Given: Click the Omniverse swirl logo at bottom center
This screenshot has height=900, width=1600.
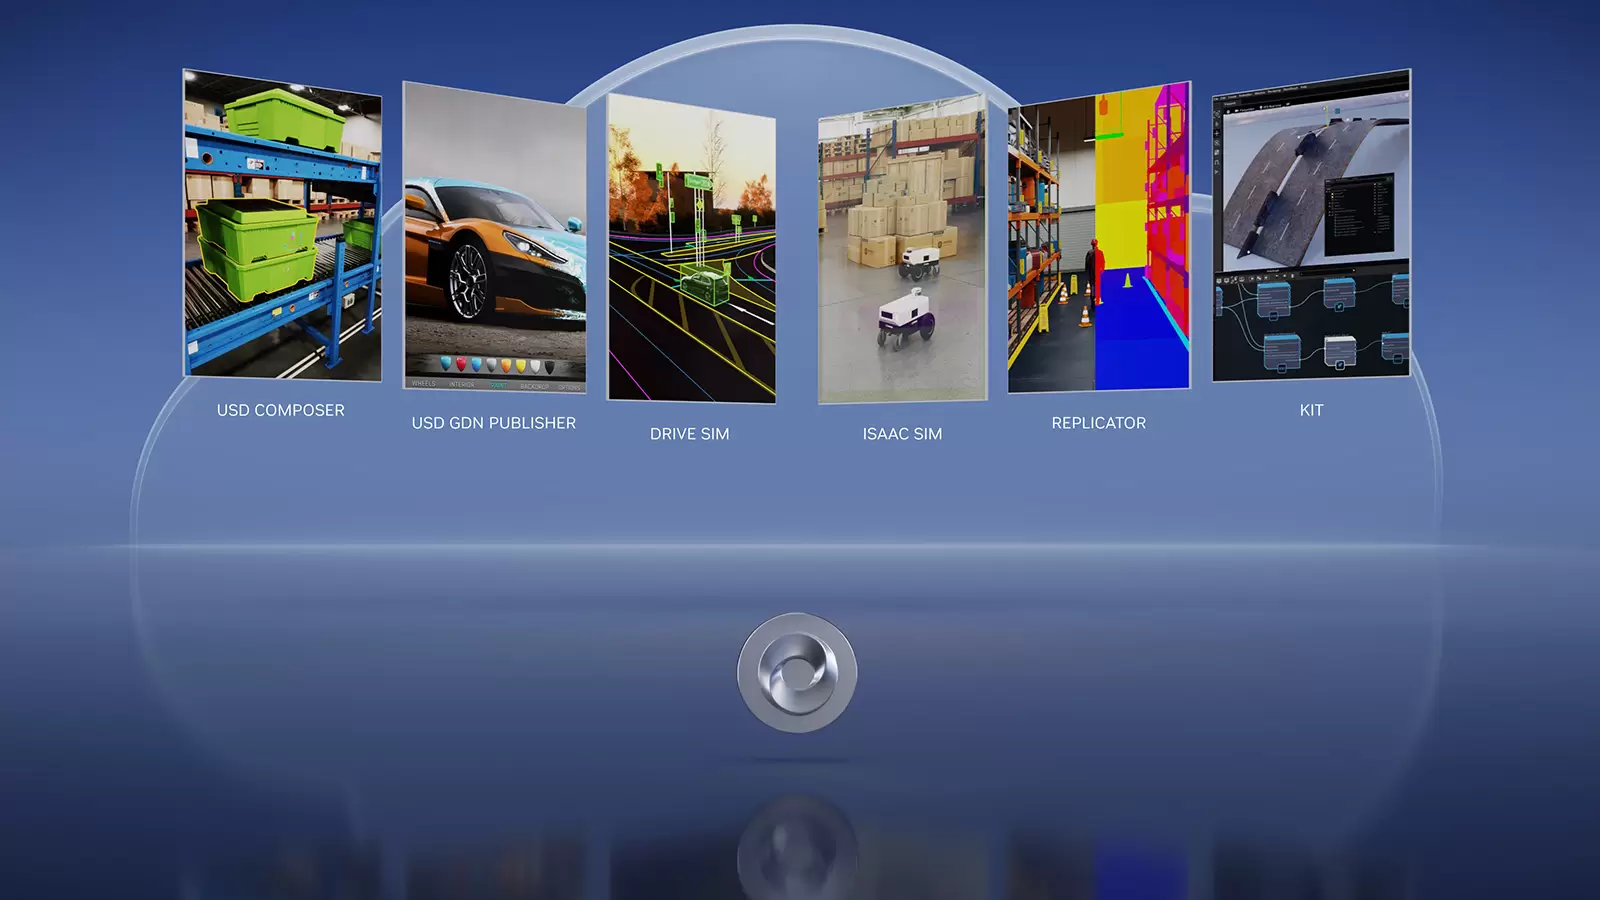Looking at the screenshot, I should click(799, 672).
